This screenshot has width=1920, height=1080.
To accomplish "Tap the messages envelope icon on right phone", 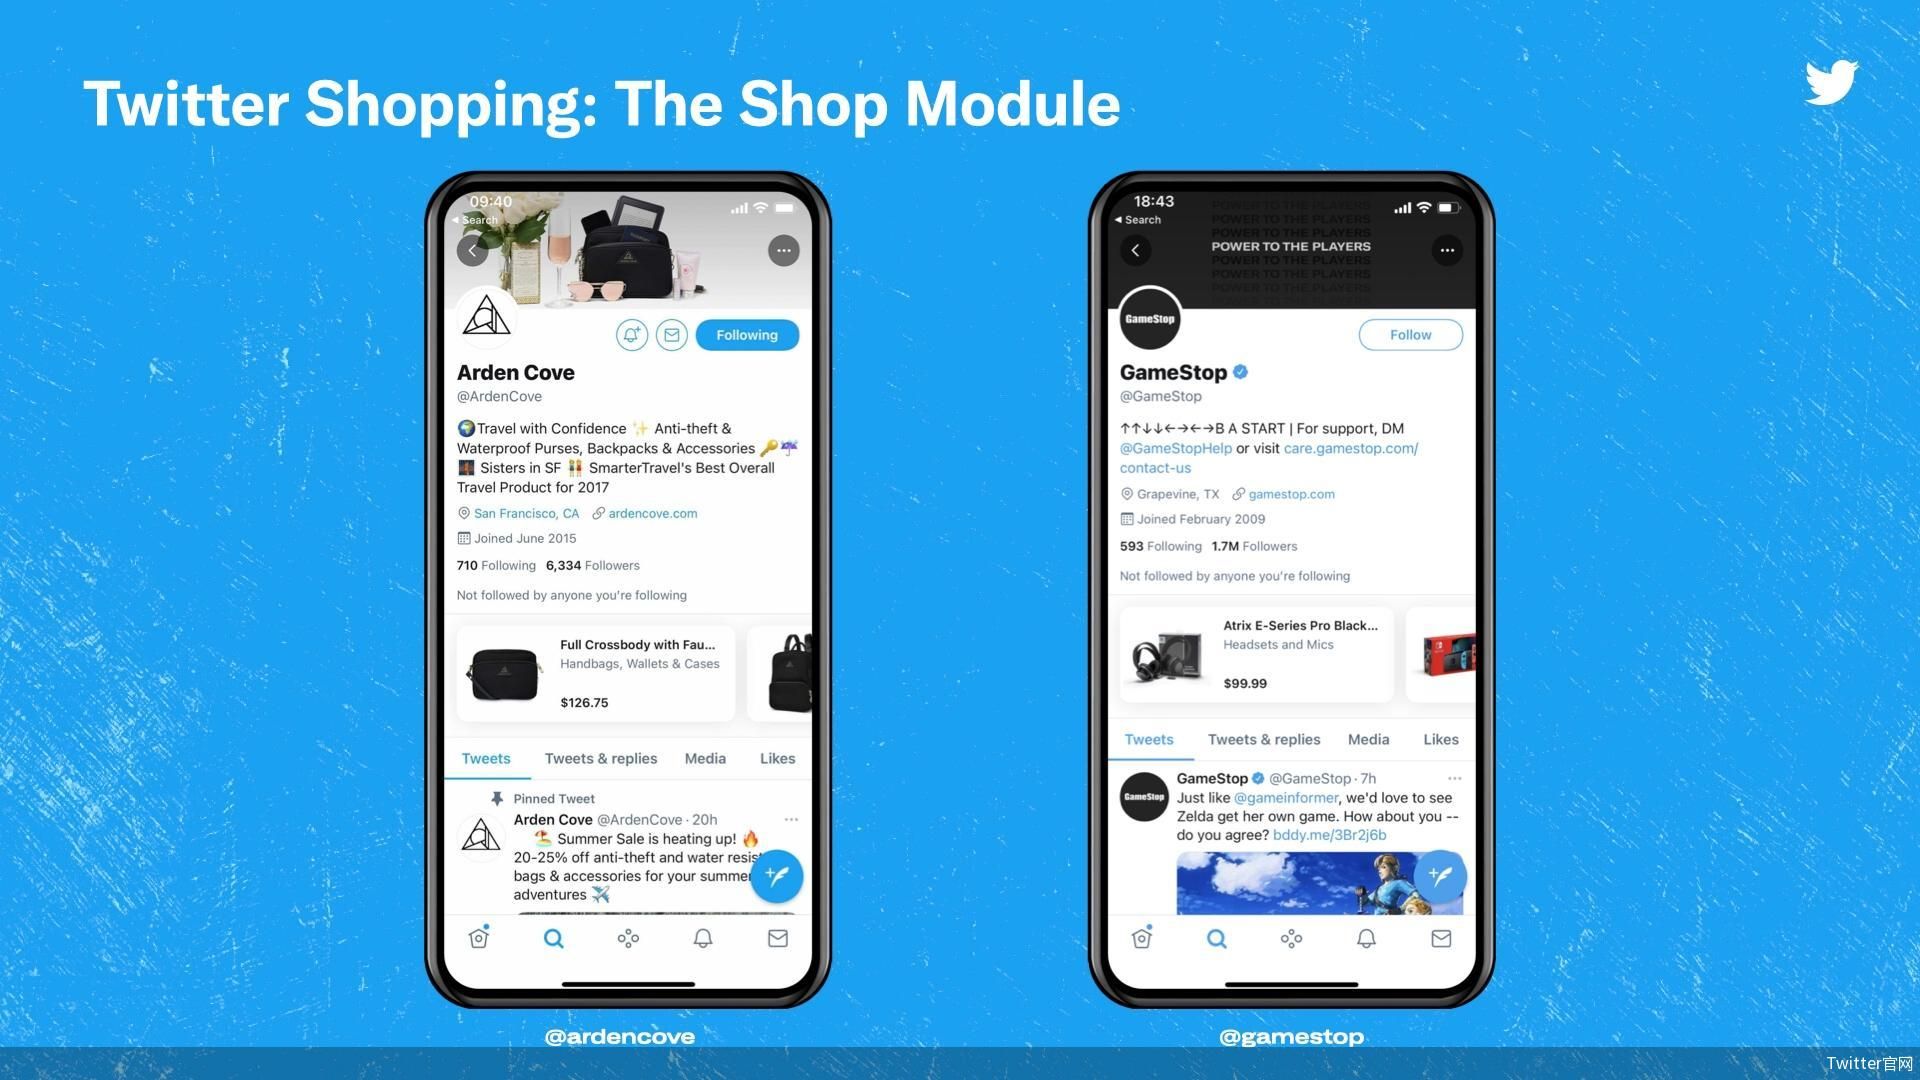I will pos(1439,938).
